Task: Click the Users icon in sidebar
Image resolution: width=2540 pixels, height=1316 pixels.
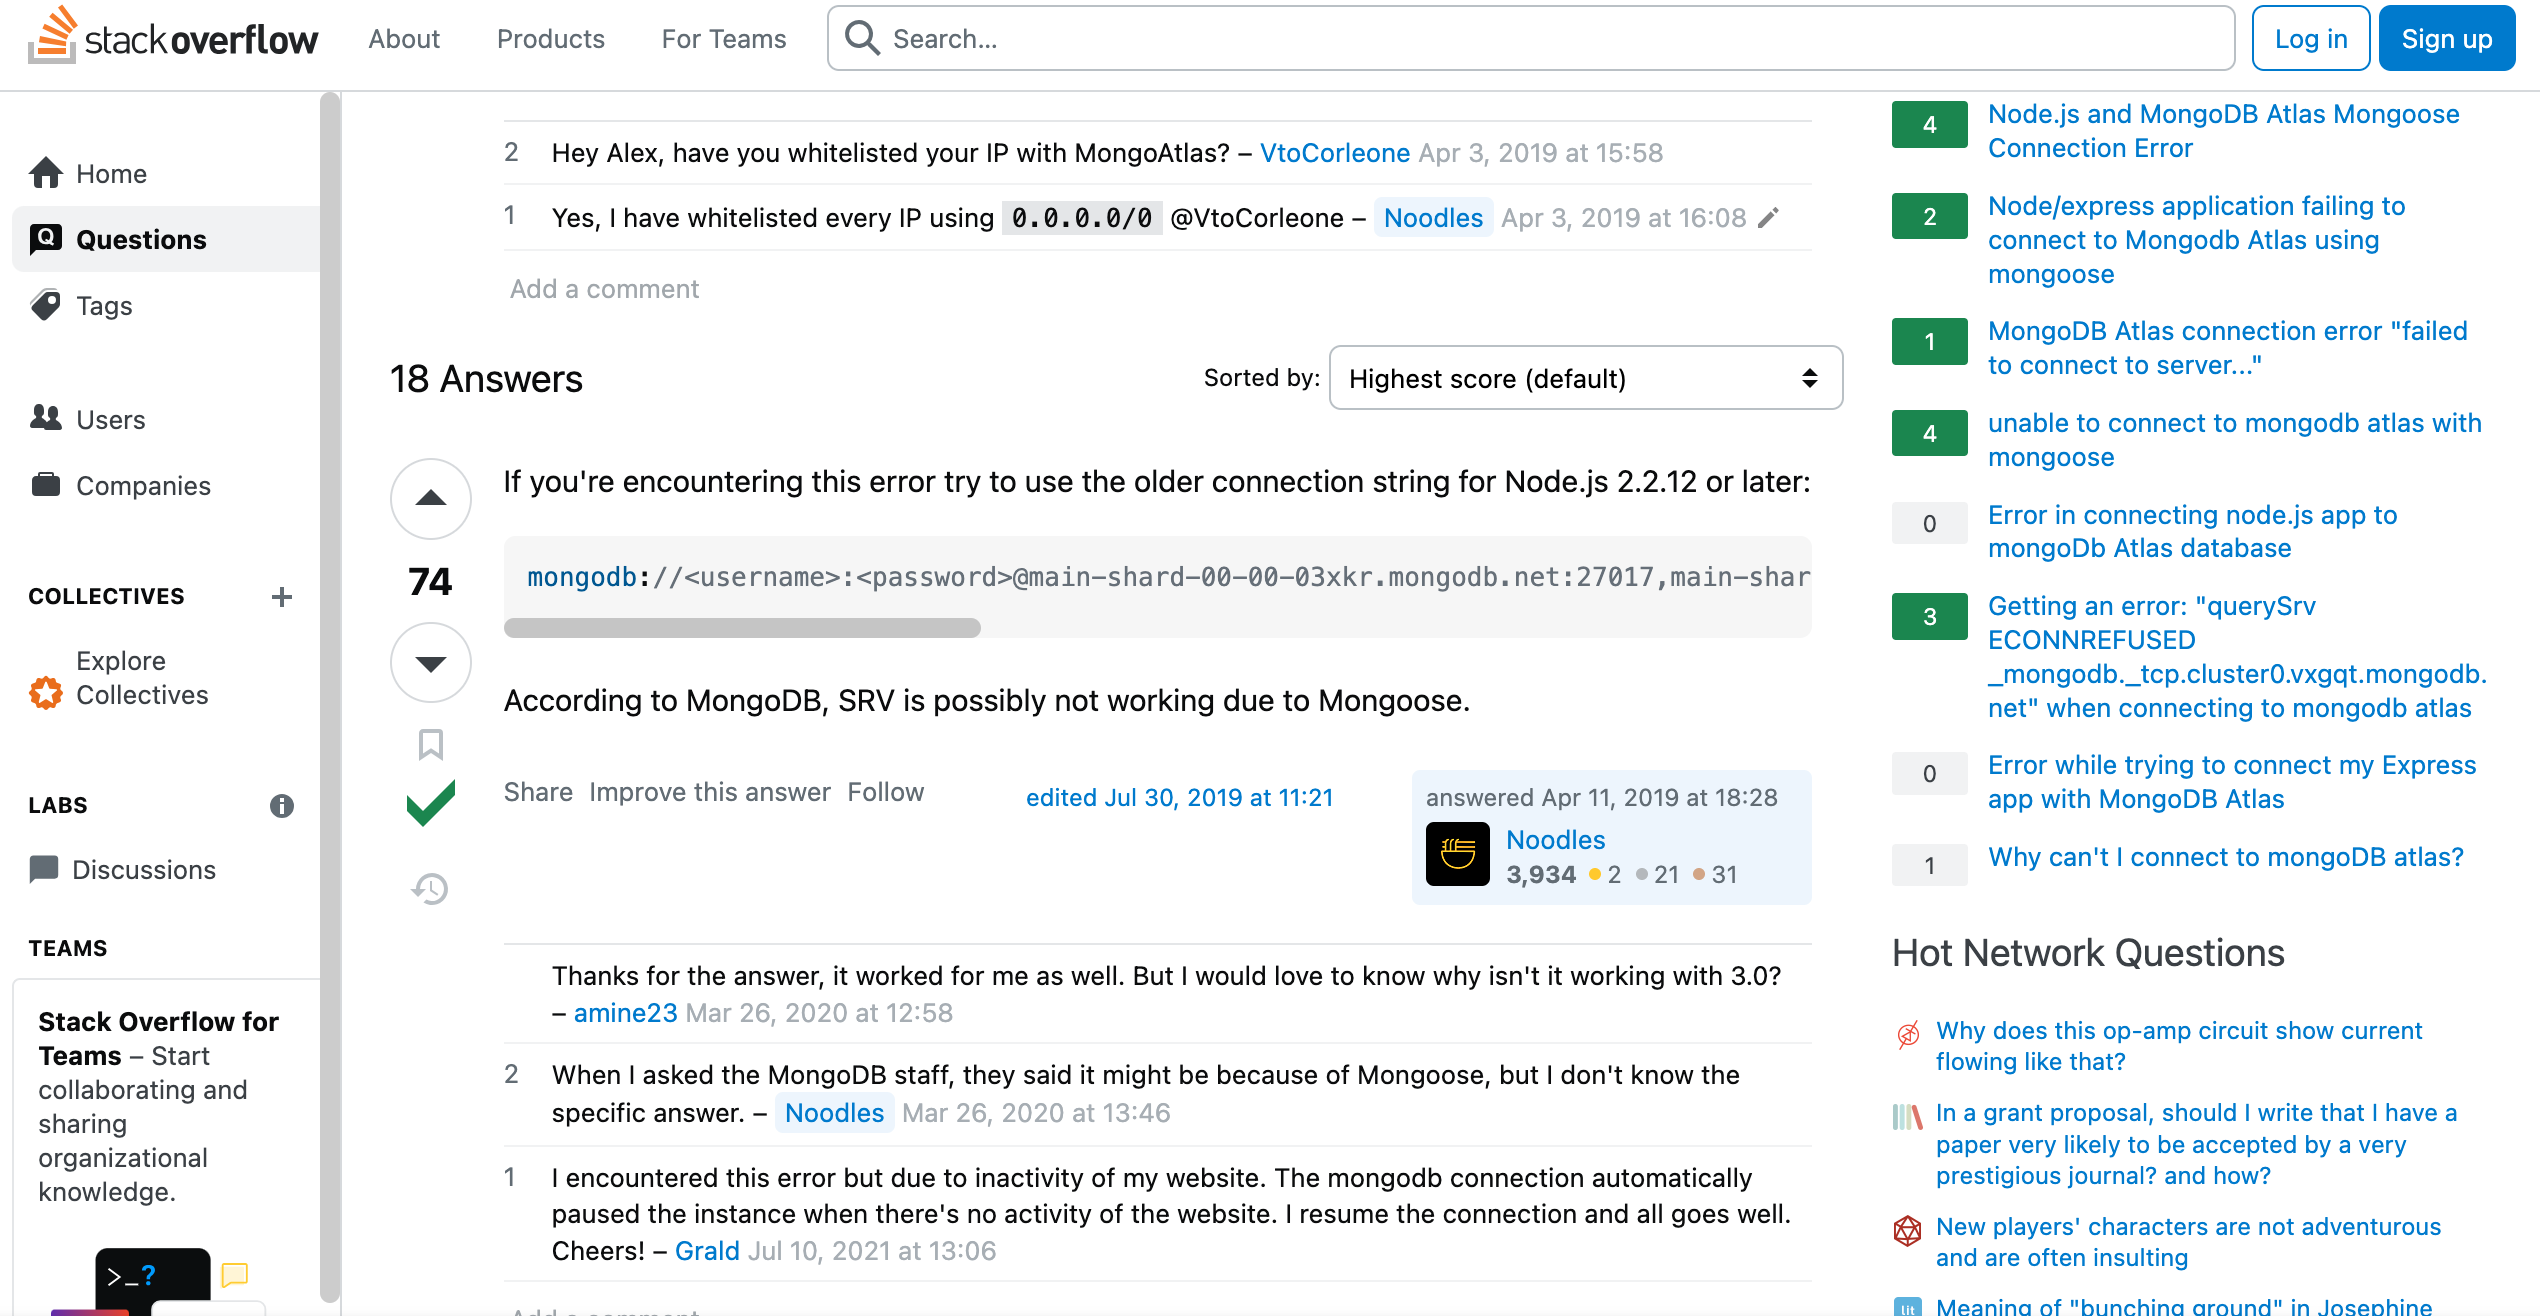Action: (x=46, y=418)
